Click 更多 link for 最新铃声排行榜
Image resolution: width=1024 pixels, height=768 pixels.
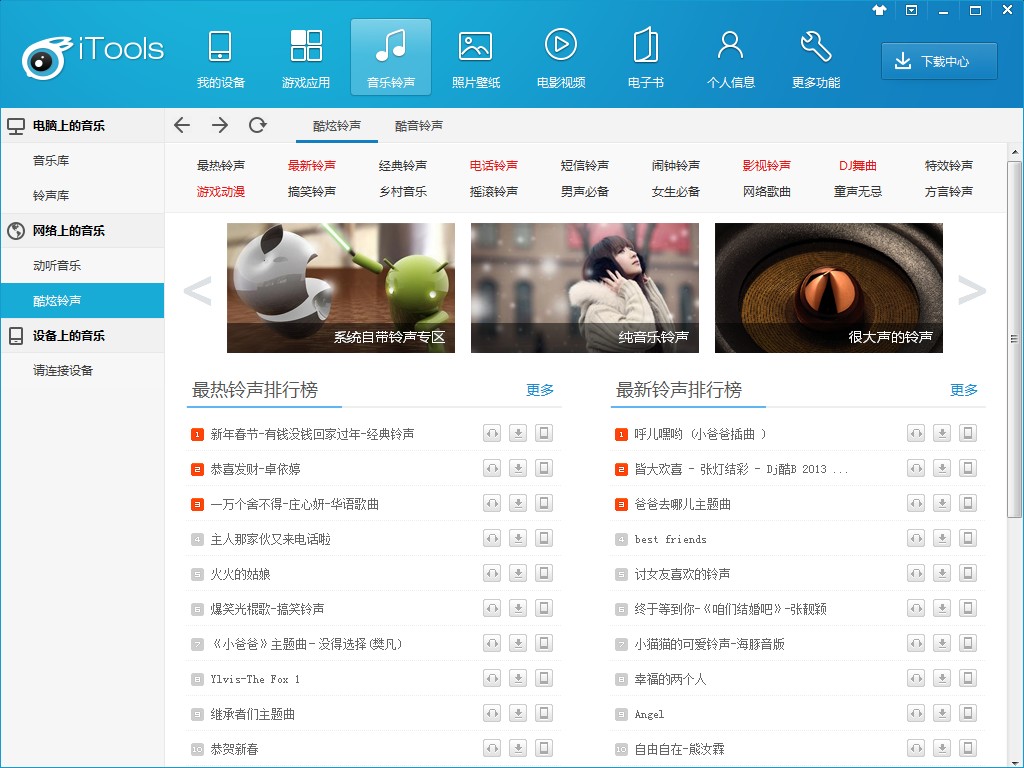964,390
